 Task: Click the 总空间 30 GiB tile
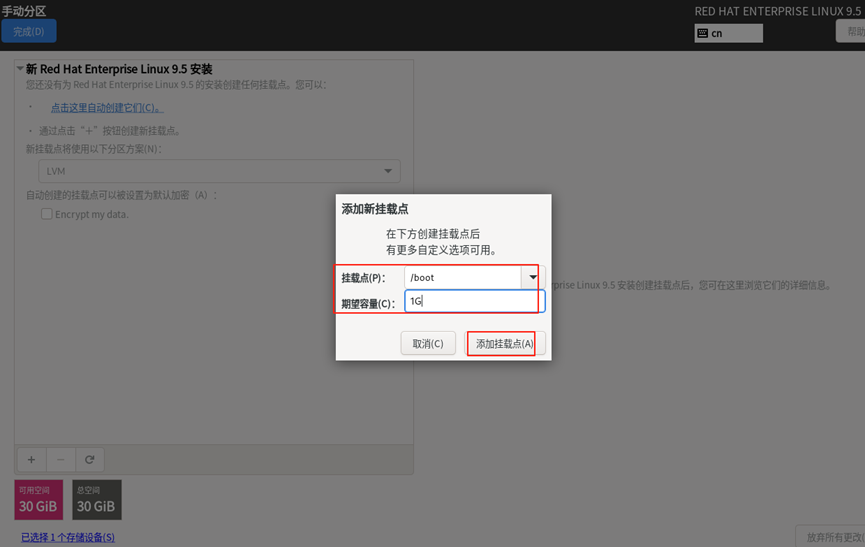[97, 500]
